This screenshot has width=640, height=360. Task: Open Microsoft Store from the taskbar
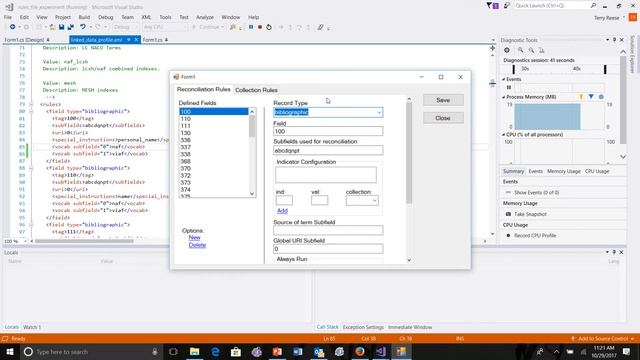click(x=236, y=351)
